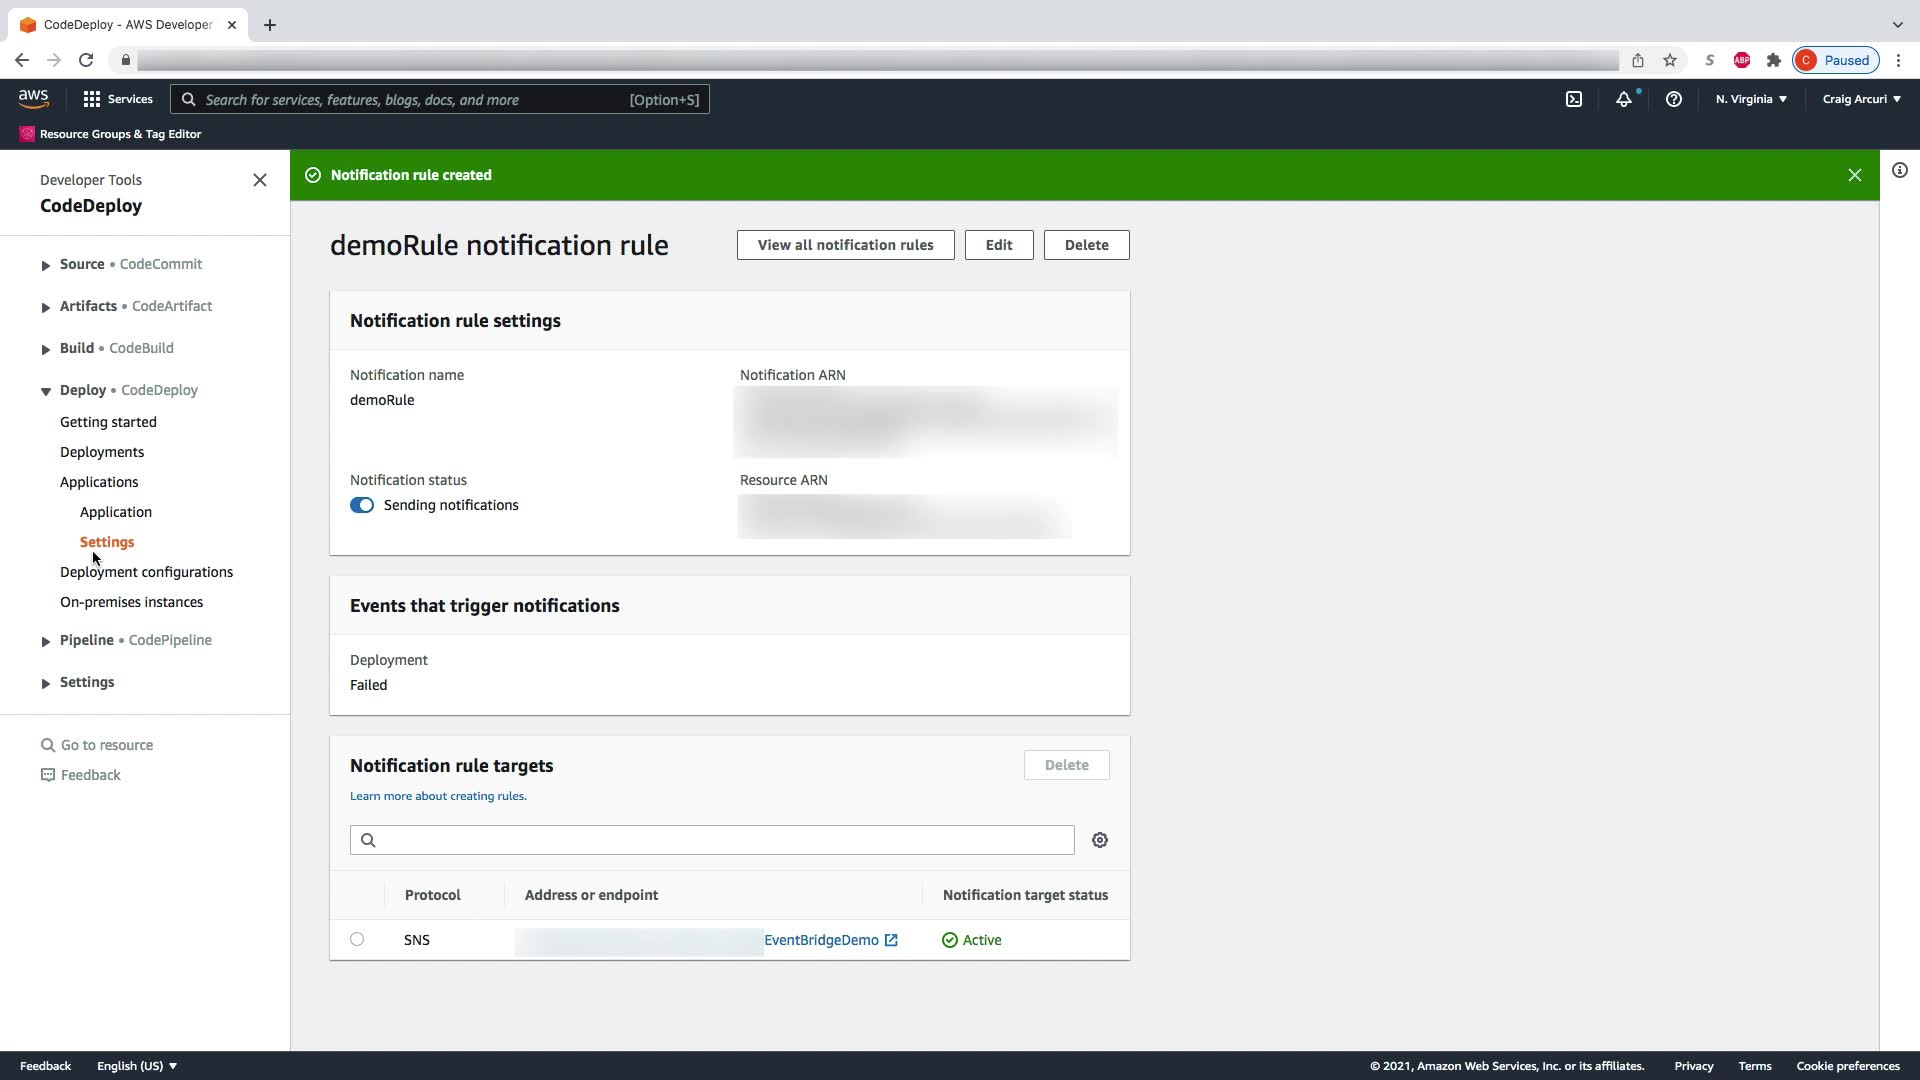Viewport: 1920px width, 1080px height.
Task: Open the info panel icon at right edge
Action: tap(1899, 170)
